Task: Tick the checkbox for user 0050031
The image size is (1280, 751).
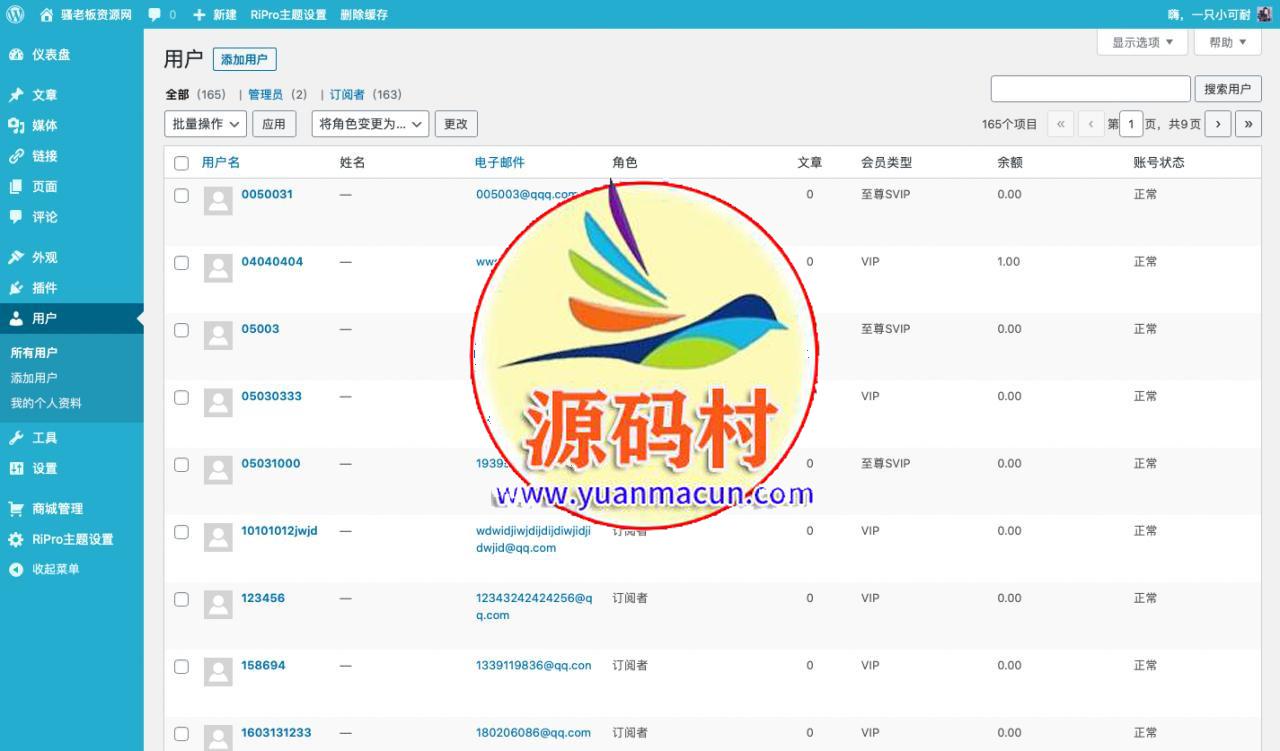Action: [x=181, y=196]
